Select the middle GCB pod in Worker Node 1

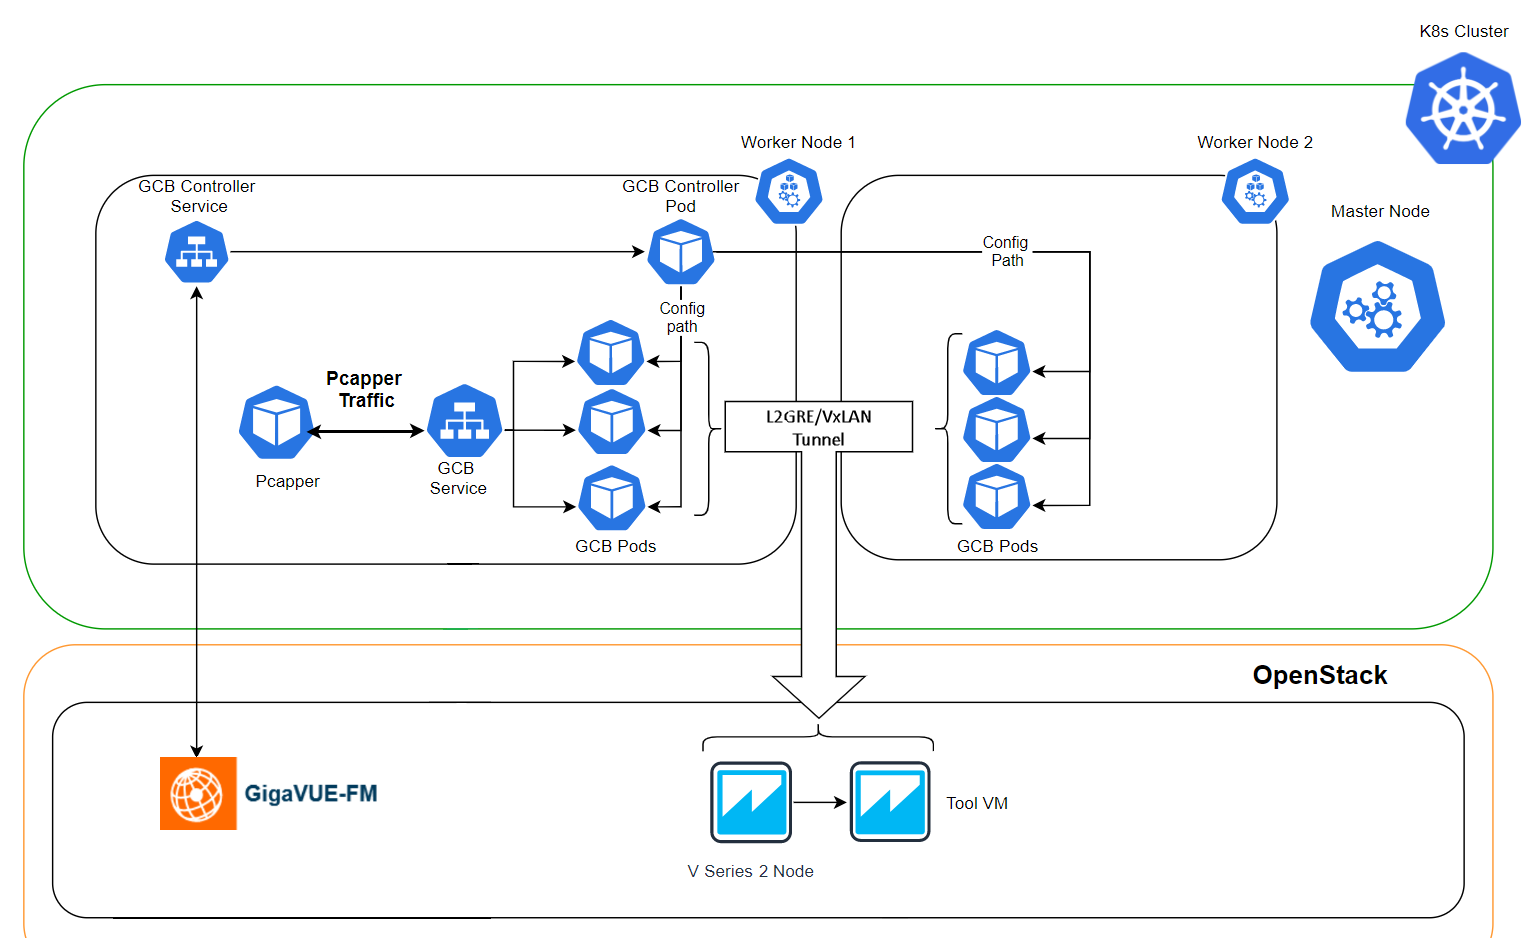[x=611, y=422]
